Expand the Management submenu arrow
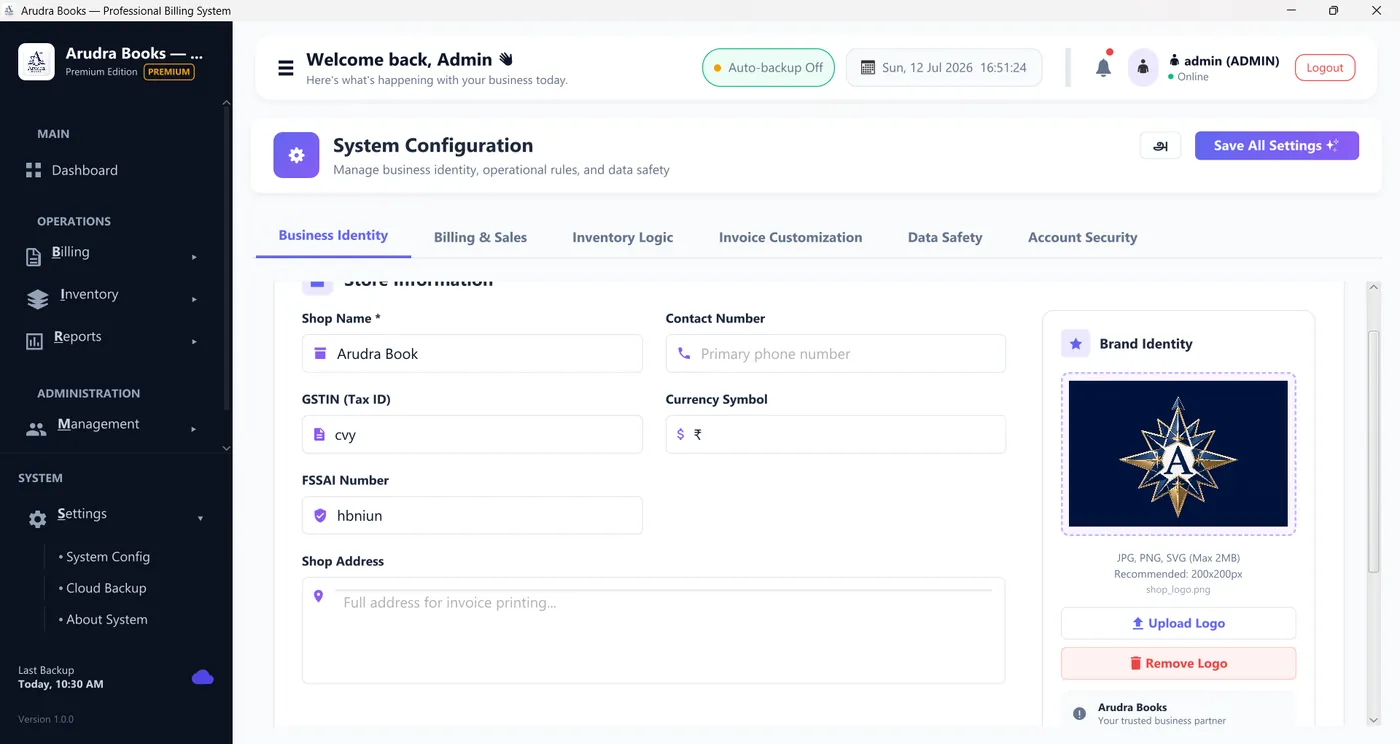 194,429
